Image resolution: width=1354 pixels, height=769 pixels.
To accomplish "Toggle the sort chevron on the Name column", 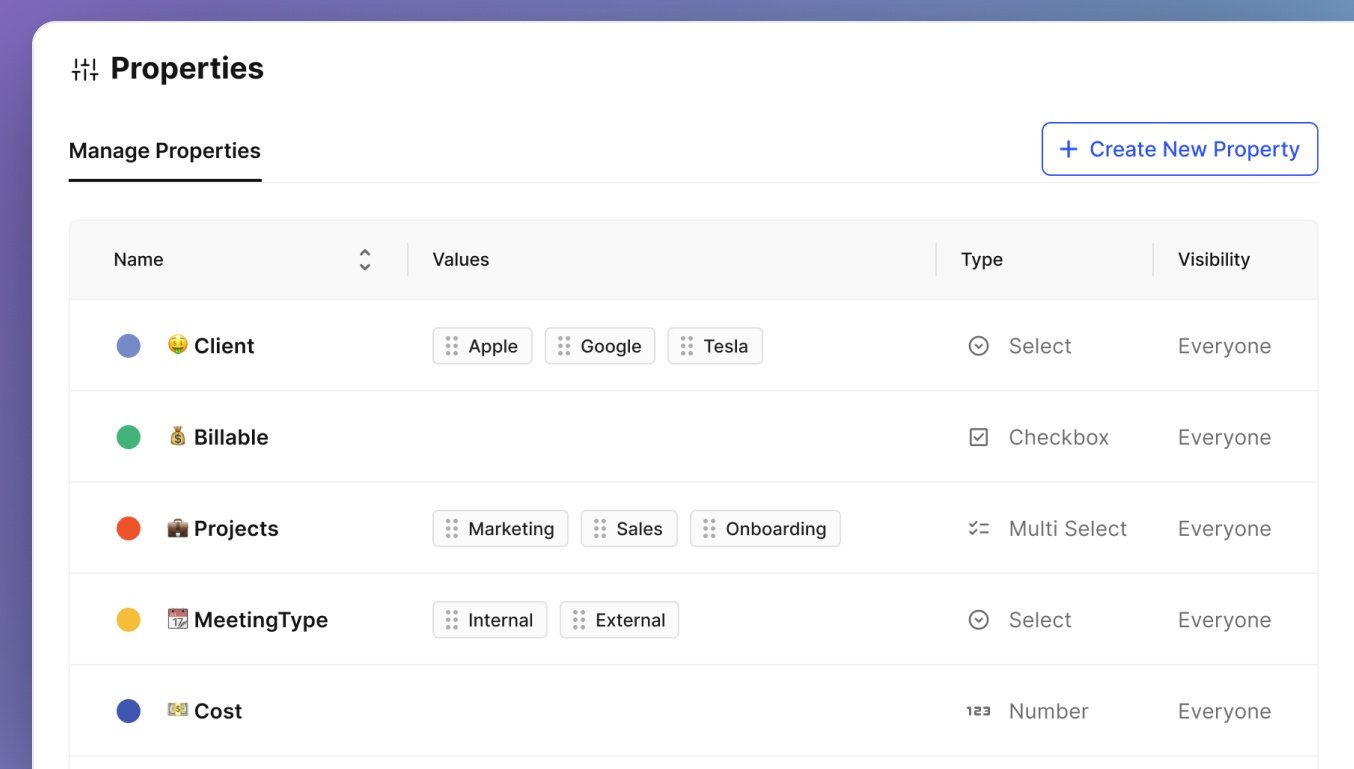I will [x=365, y=259].
